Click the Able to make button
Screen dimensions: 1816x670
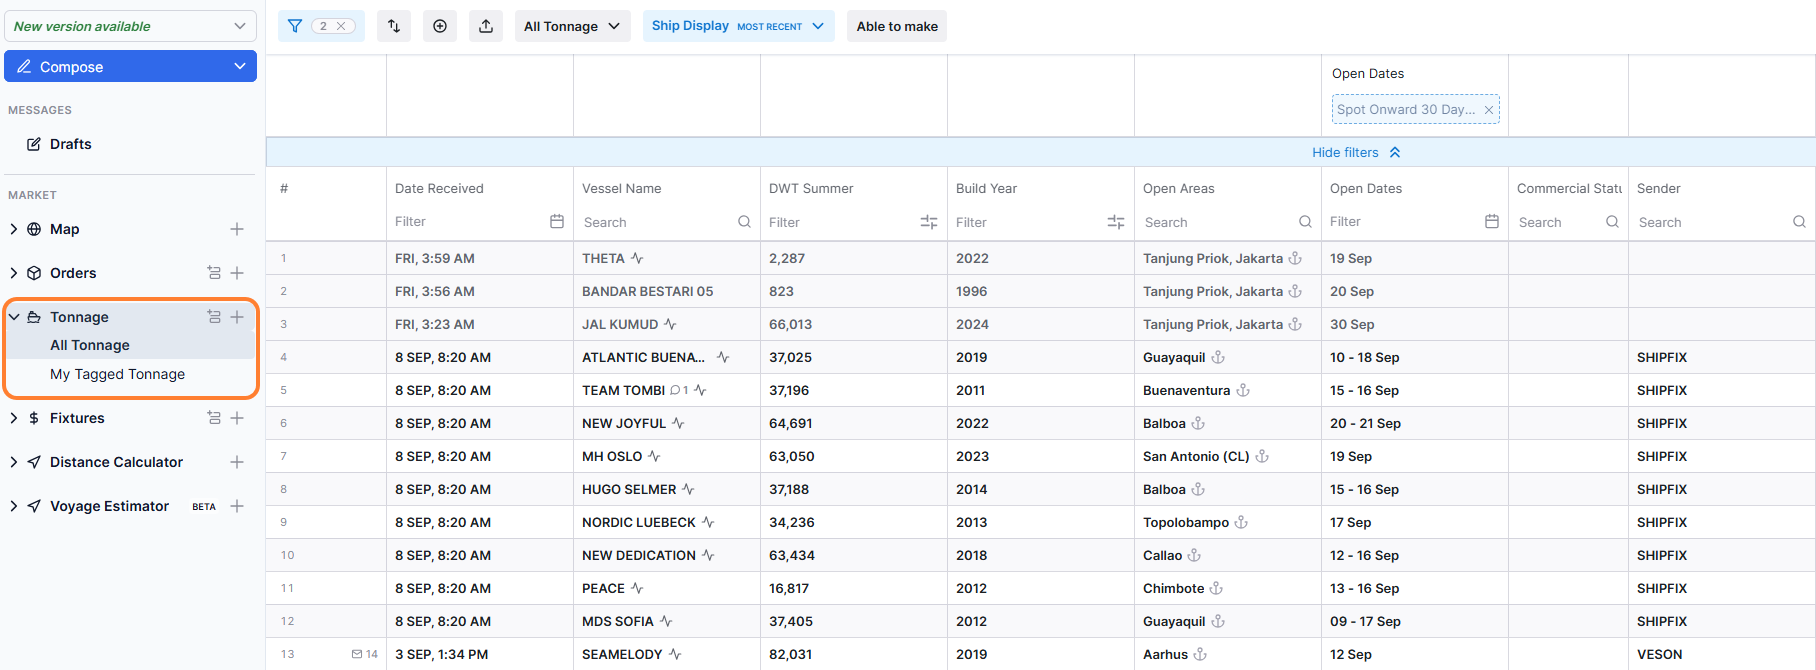[897, 26]
